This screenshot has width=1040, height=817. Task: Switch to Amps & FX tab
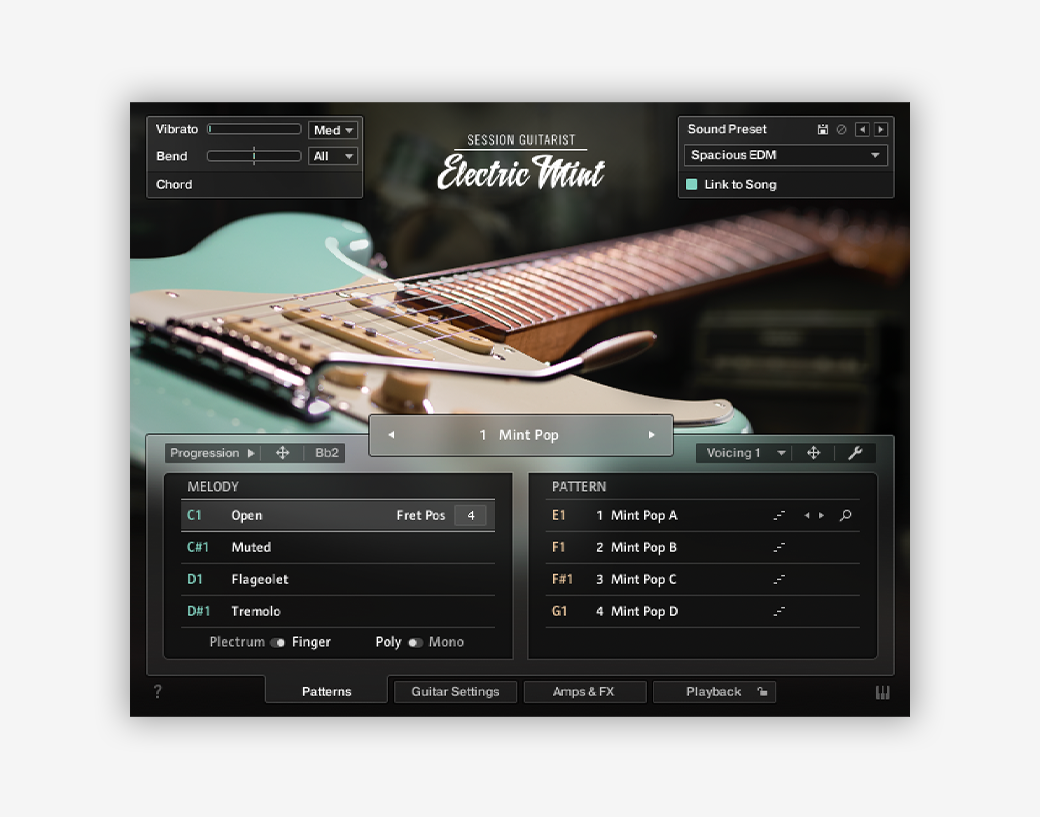click(584, 692)
